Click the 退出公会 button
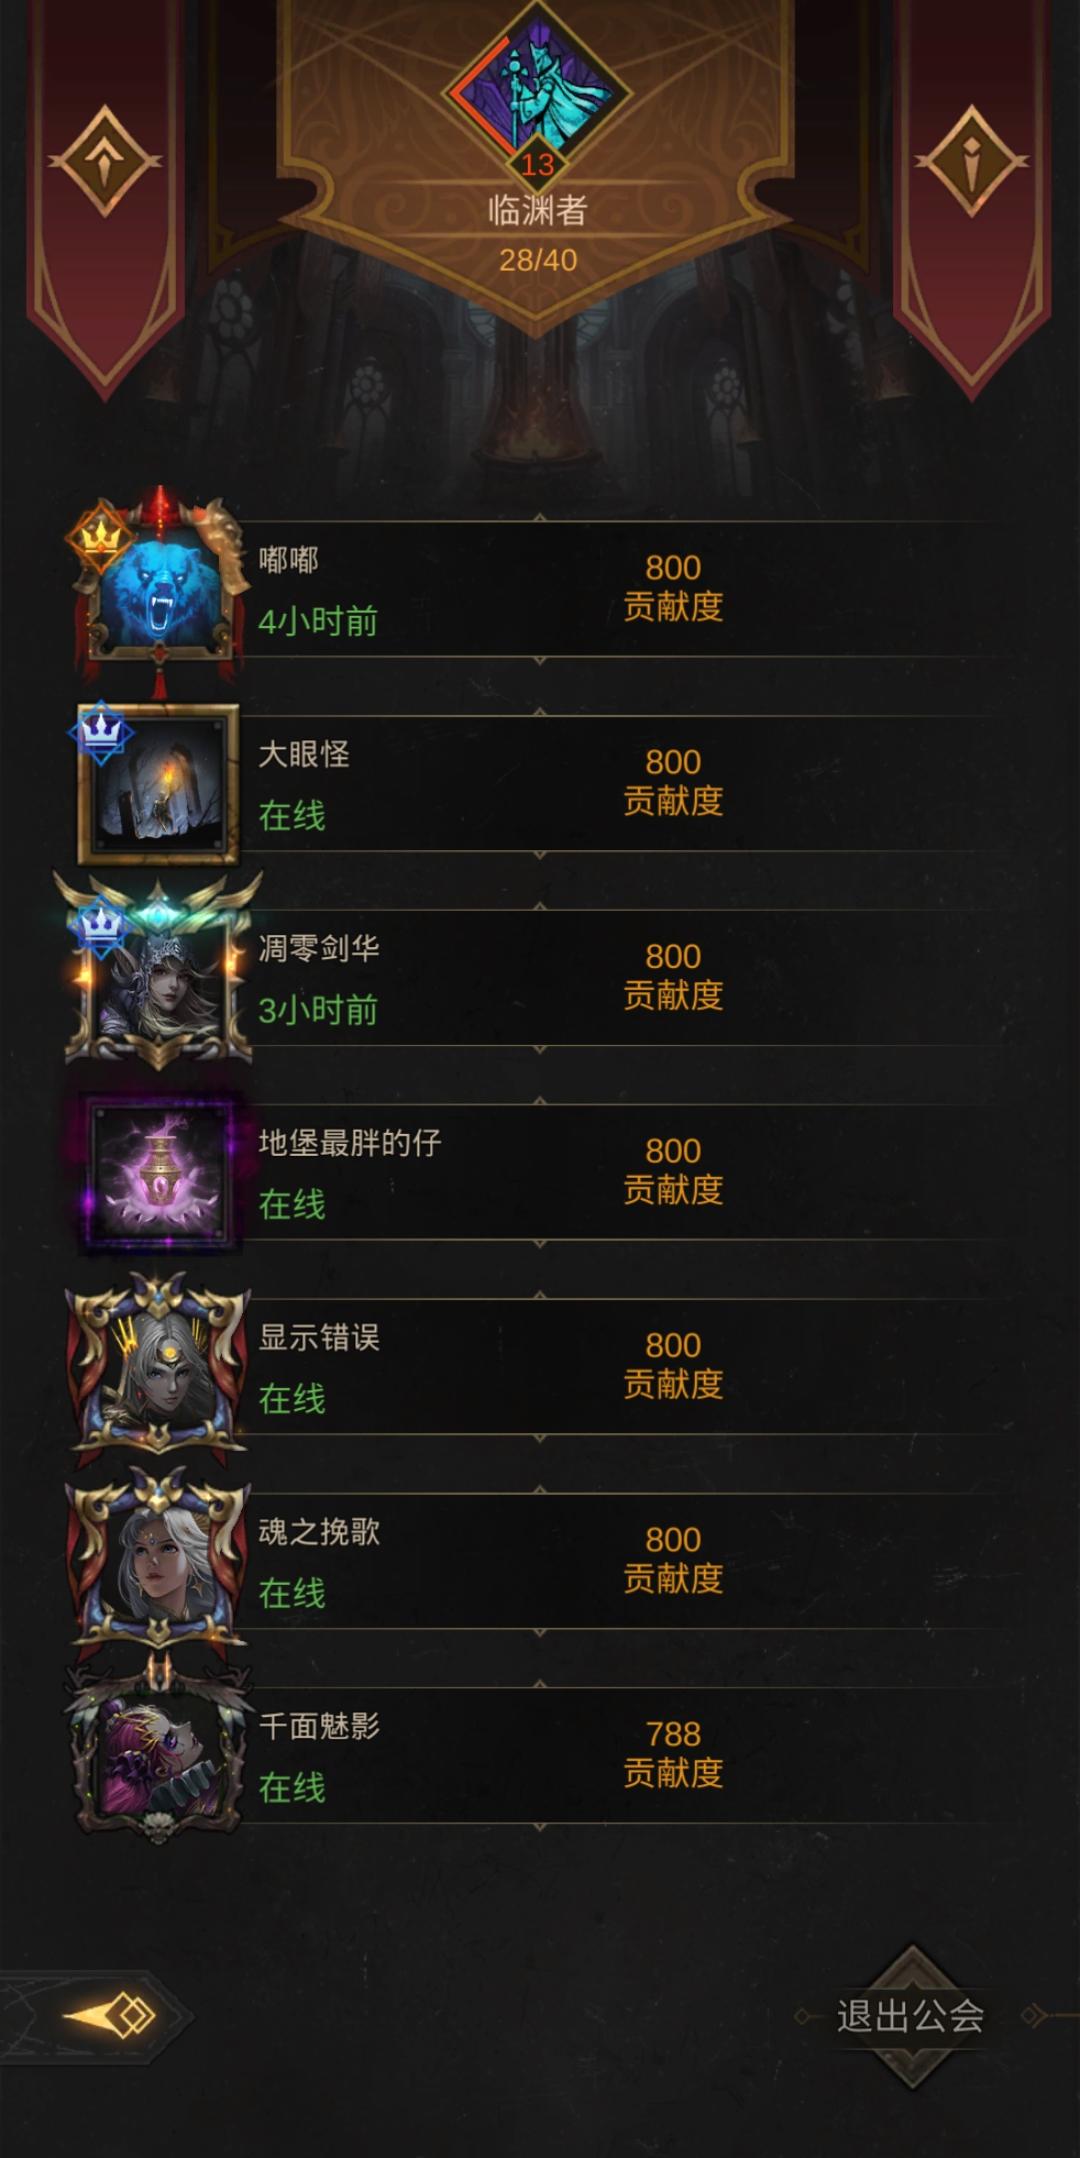The height and width of the screenshot is (2158, 1080). (x=910, y=2016)
